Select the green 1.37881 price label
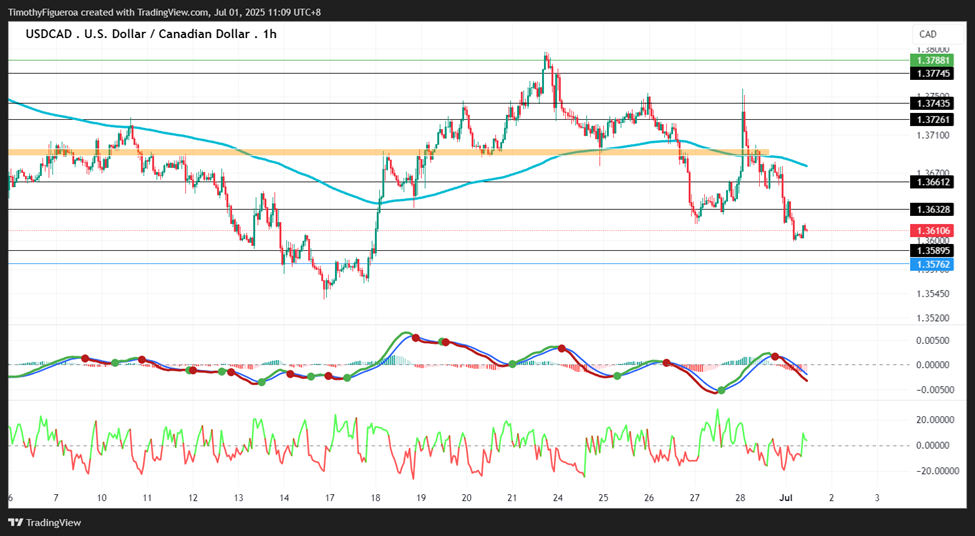 click(931, 60)
